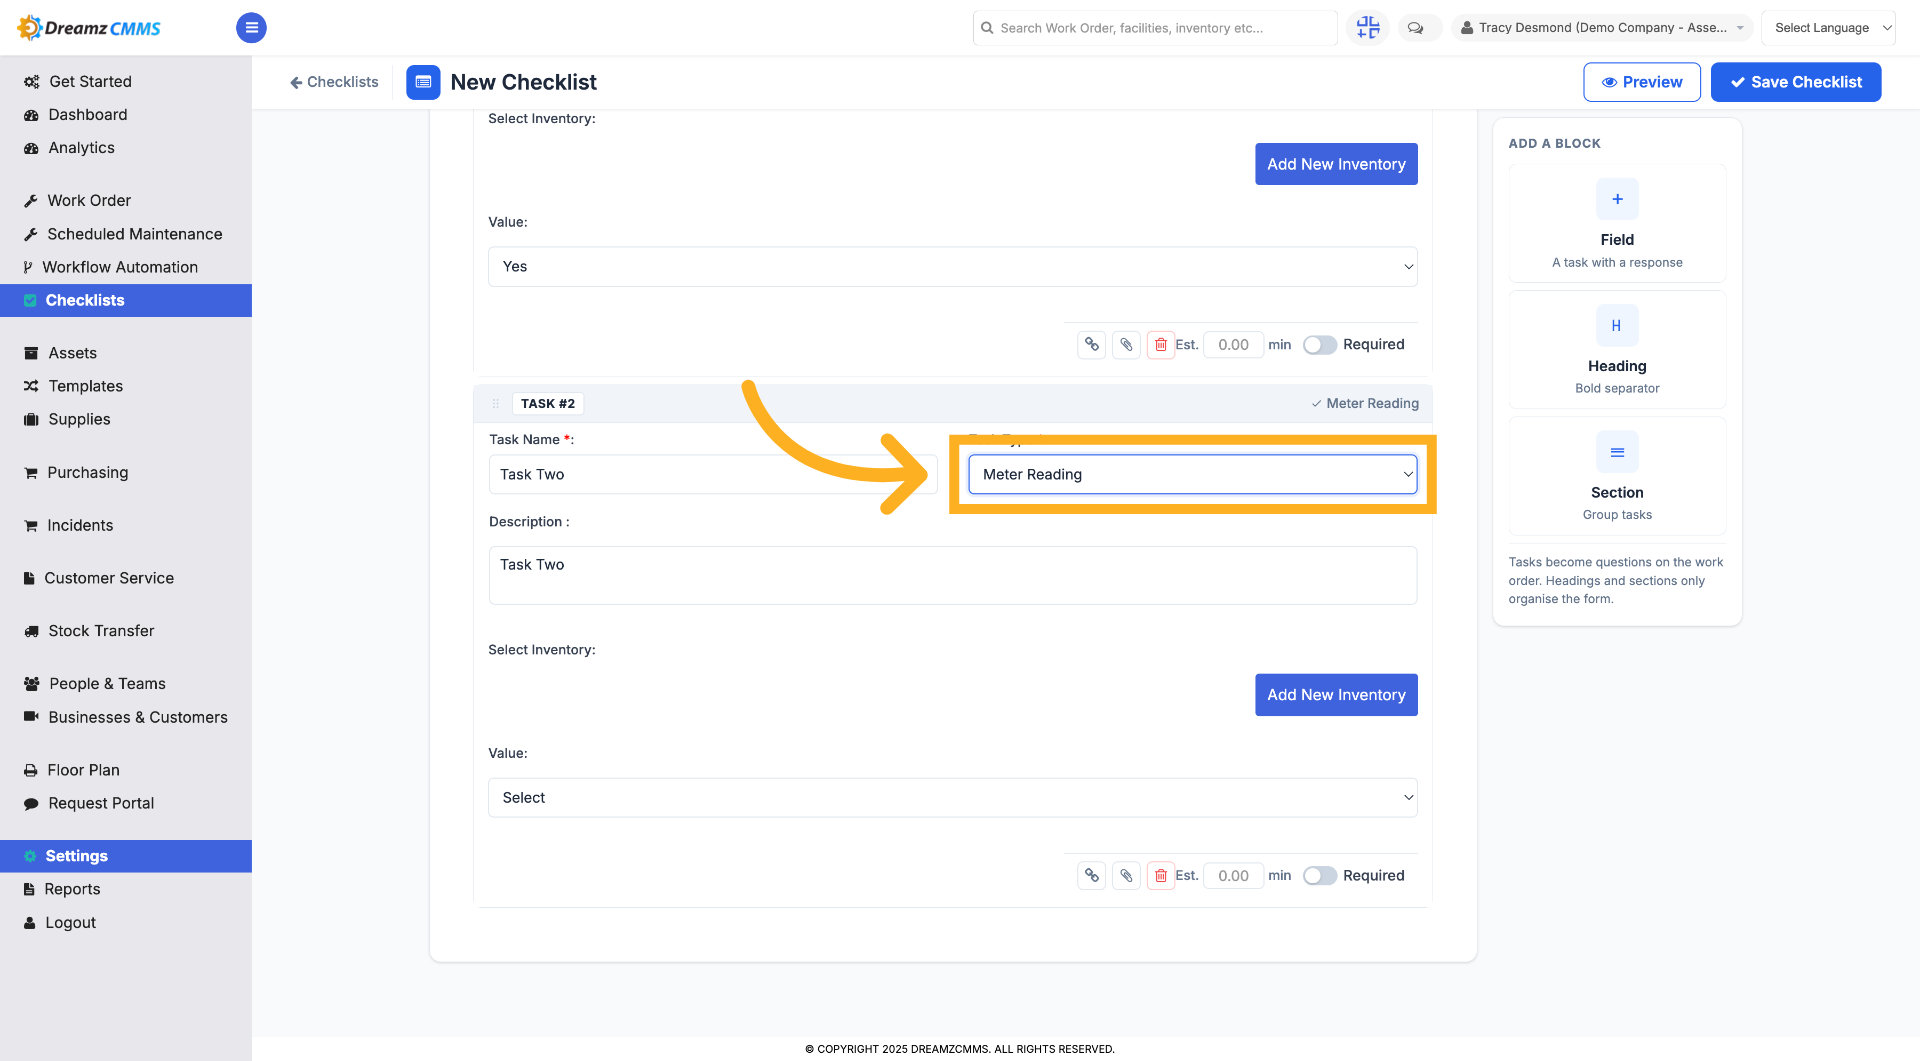The image size is (1920, 1061).
Task: Open the Meter Reading task type dropdown
Action: [x=1192, y=474]
